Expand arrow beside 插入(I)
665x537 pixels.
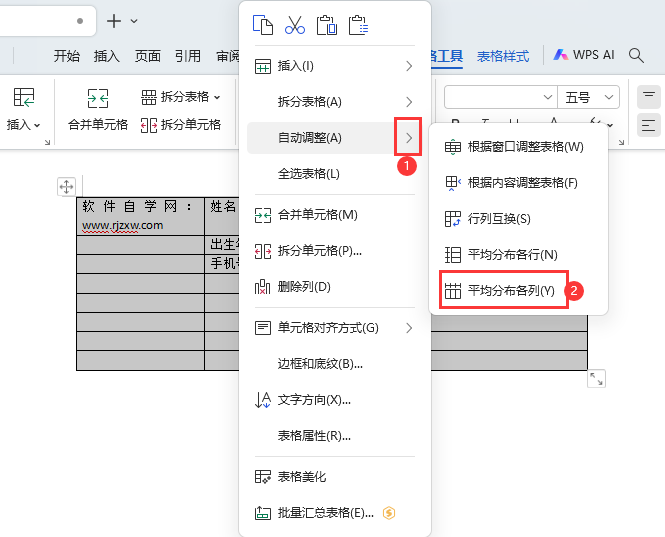pyautogui.click(x=409, y=66)
